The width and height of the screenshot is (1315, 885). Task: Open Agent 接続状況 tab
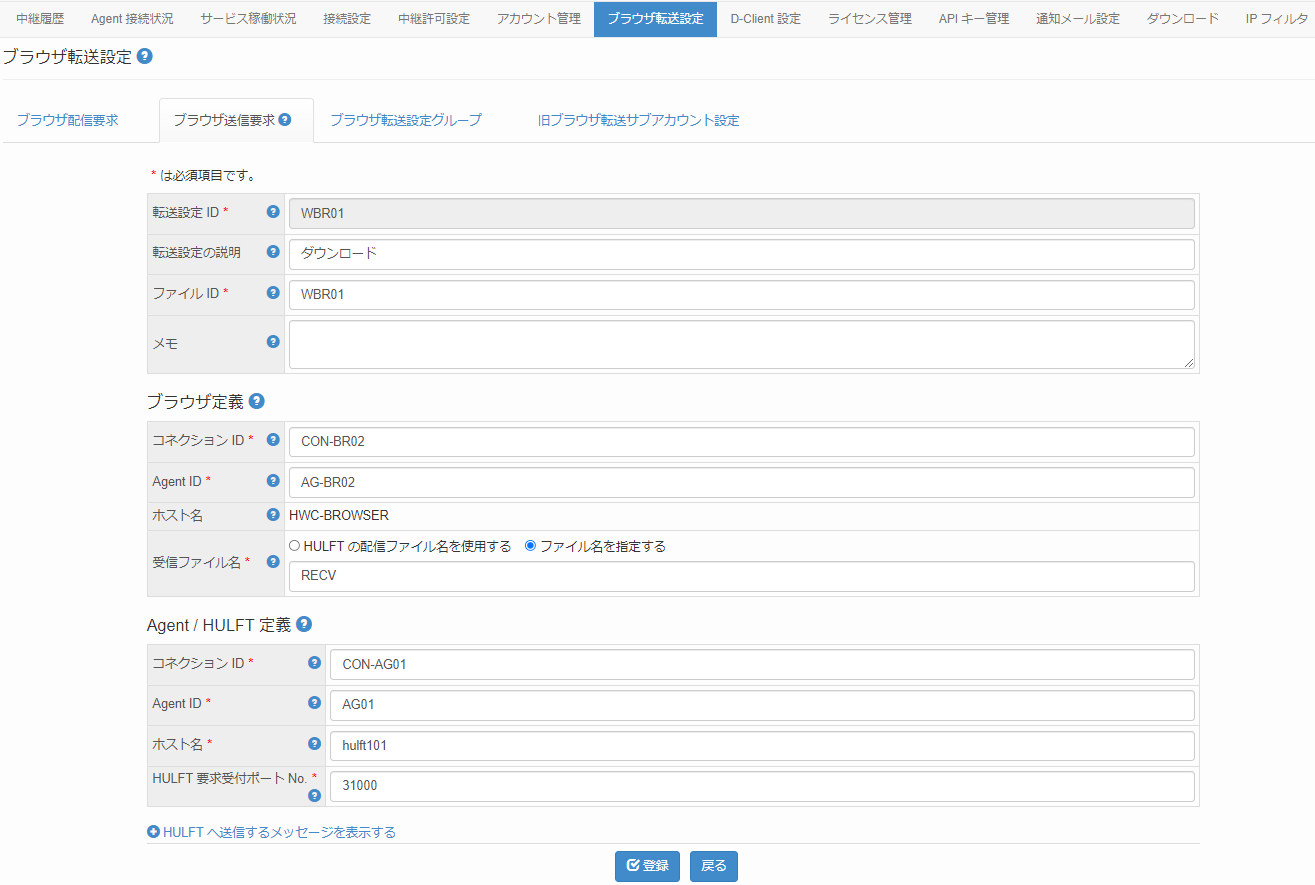click(x=132, y=19)
